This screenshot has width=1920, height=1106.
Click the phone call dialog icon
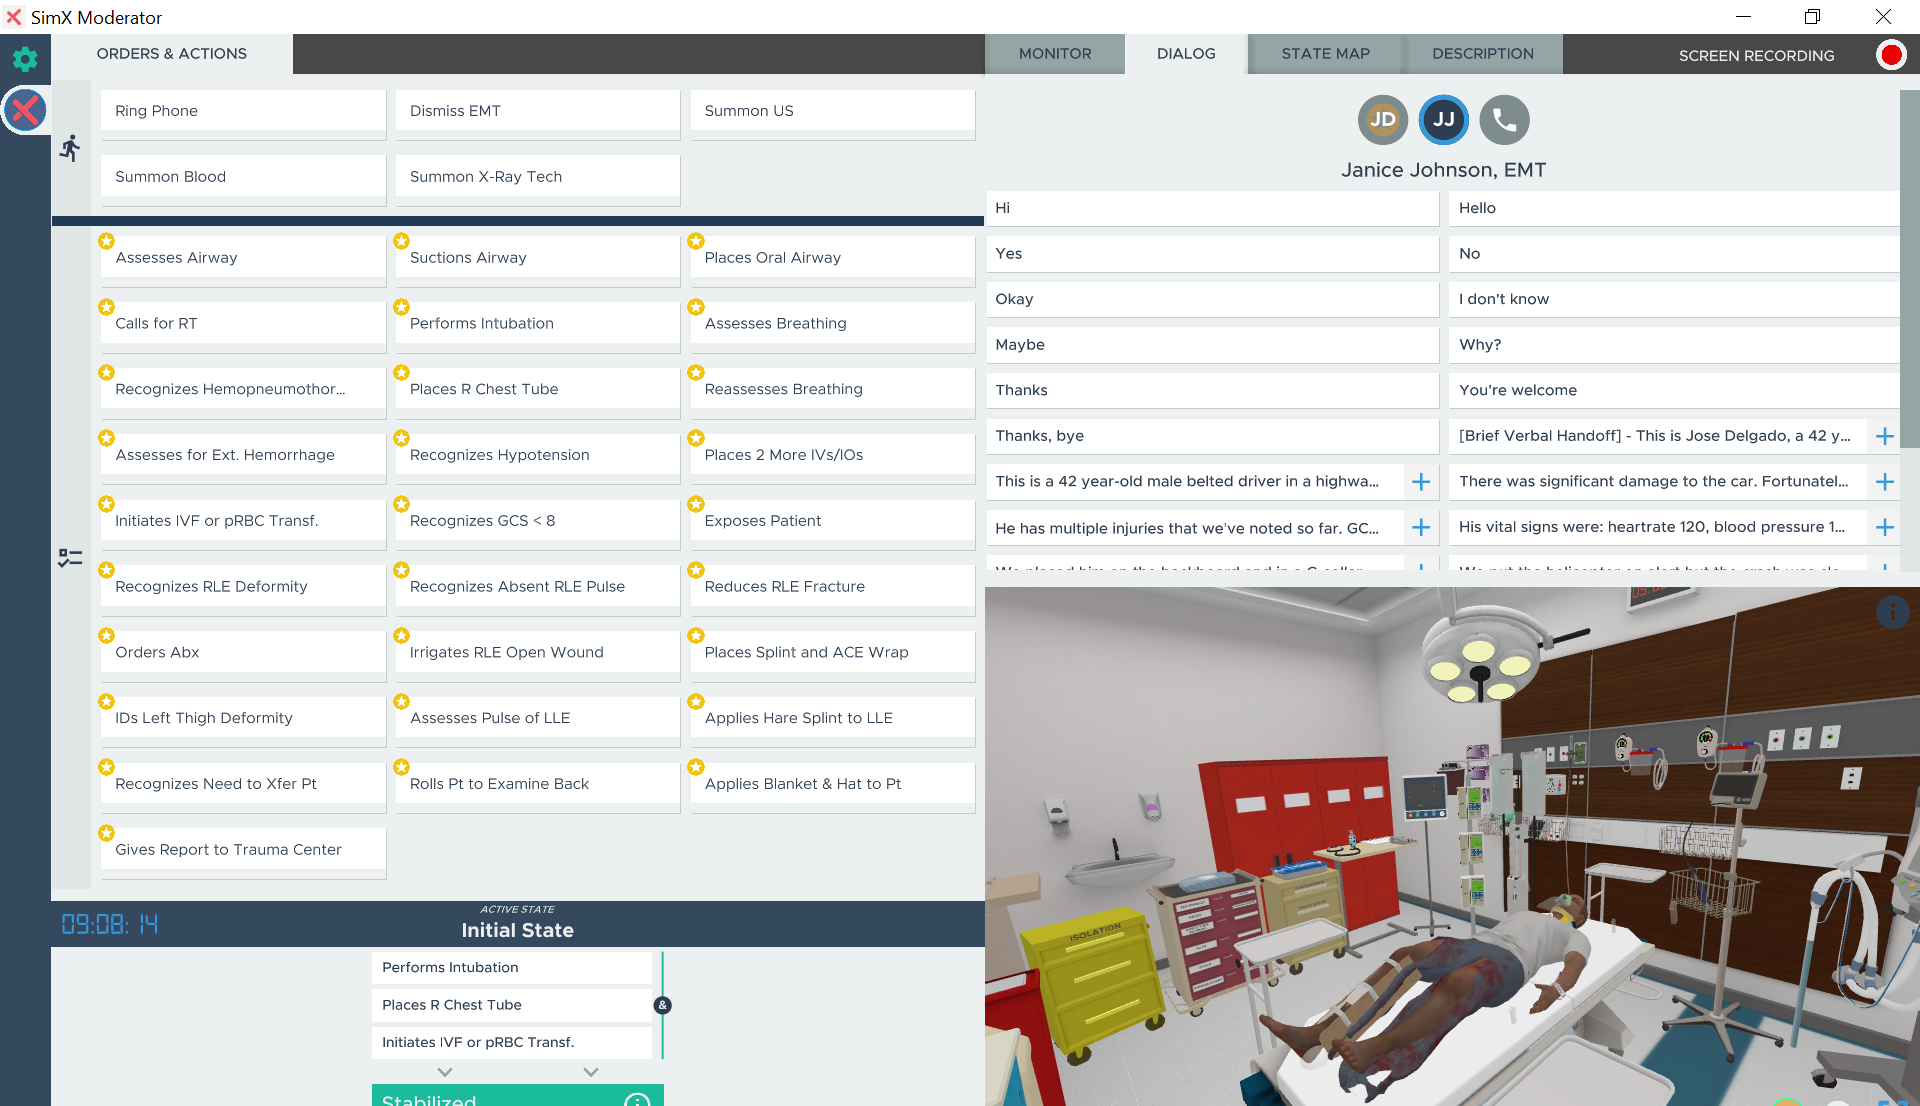pyautogui.click(x=1504, y=120)
